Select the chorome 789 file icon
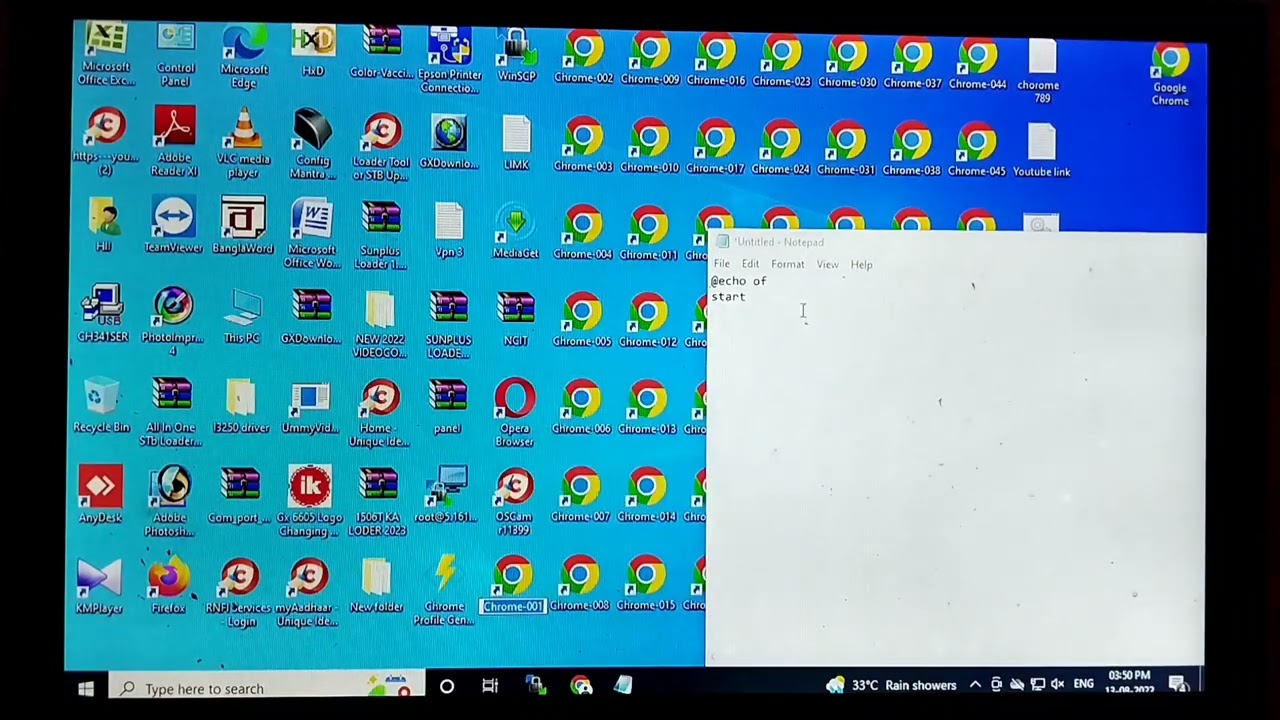This screenshot has height=720, width=1280. point(1041,71)
